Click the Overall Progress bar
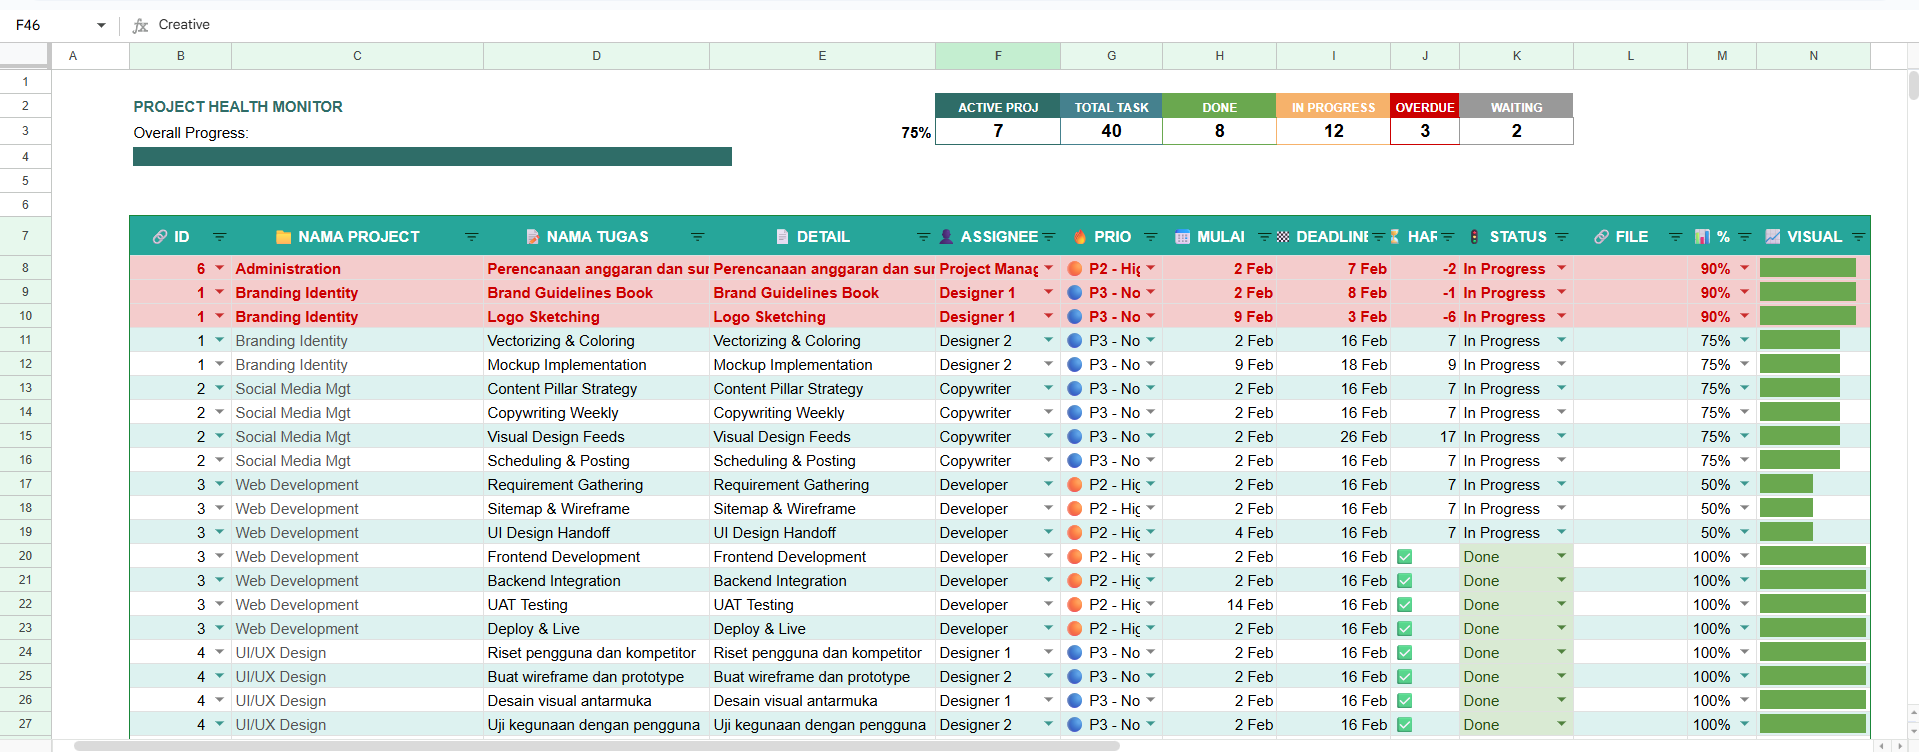This screenshot has height=752, width=1919. 432,157
